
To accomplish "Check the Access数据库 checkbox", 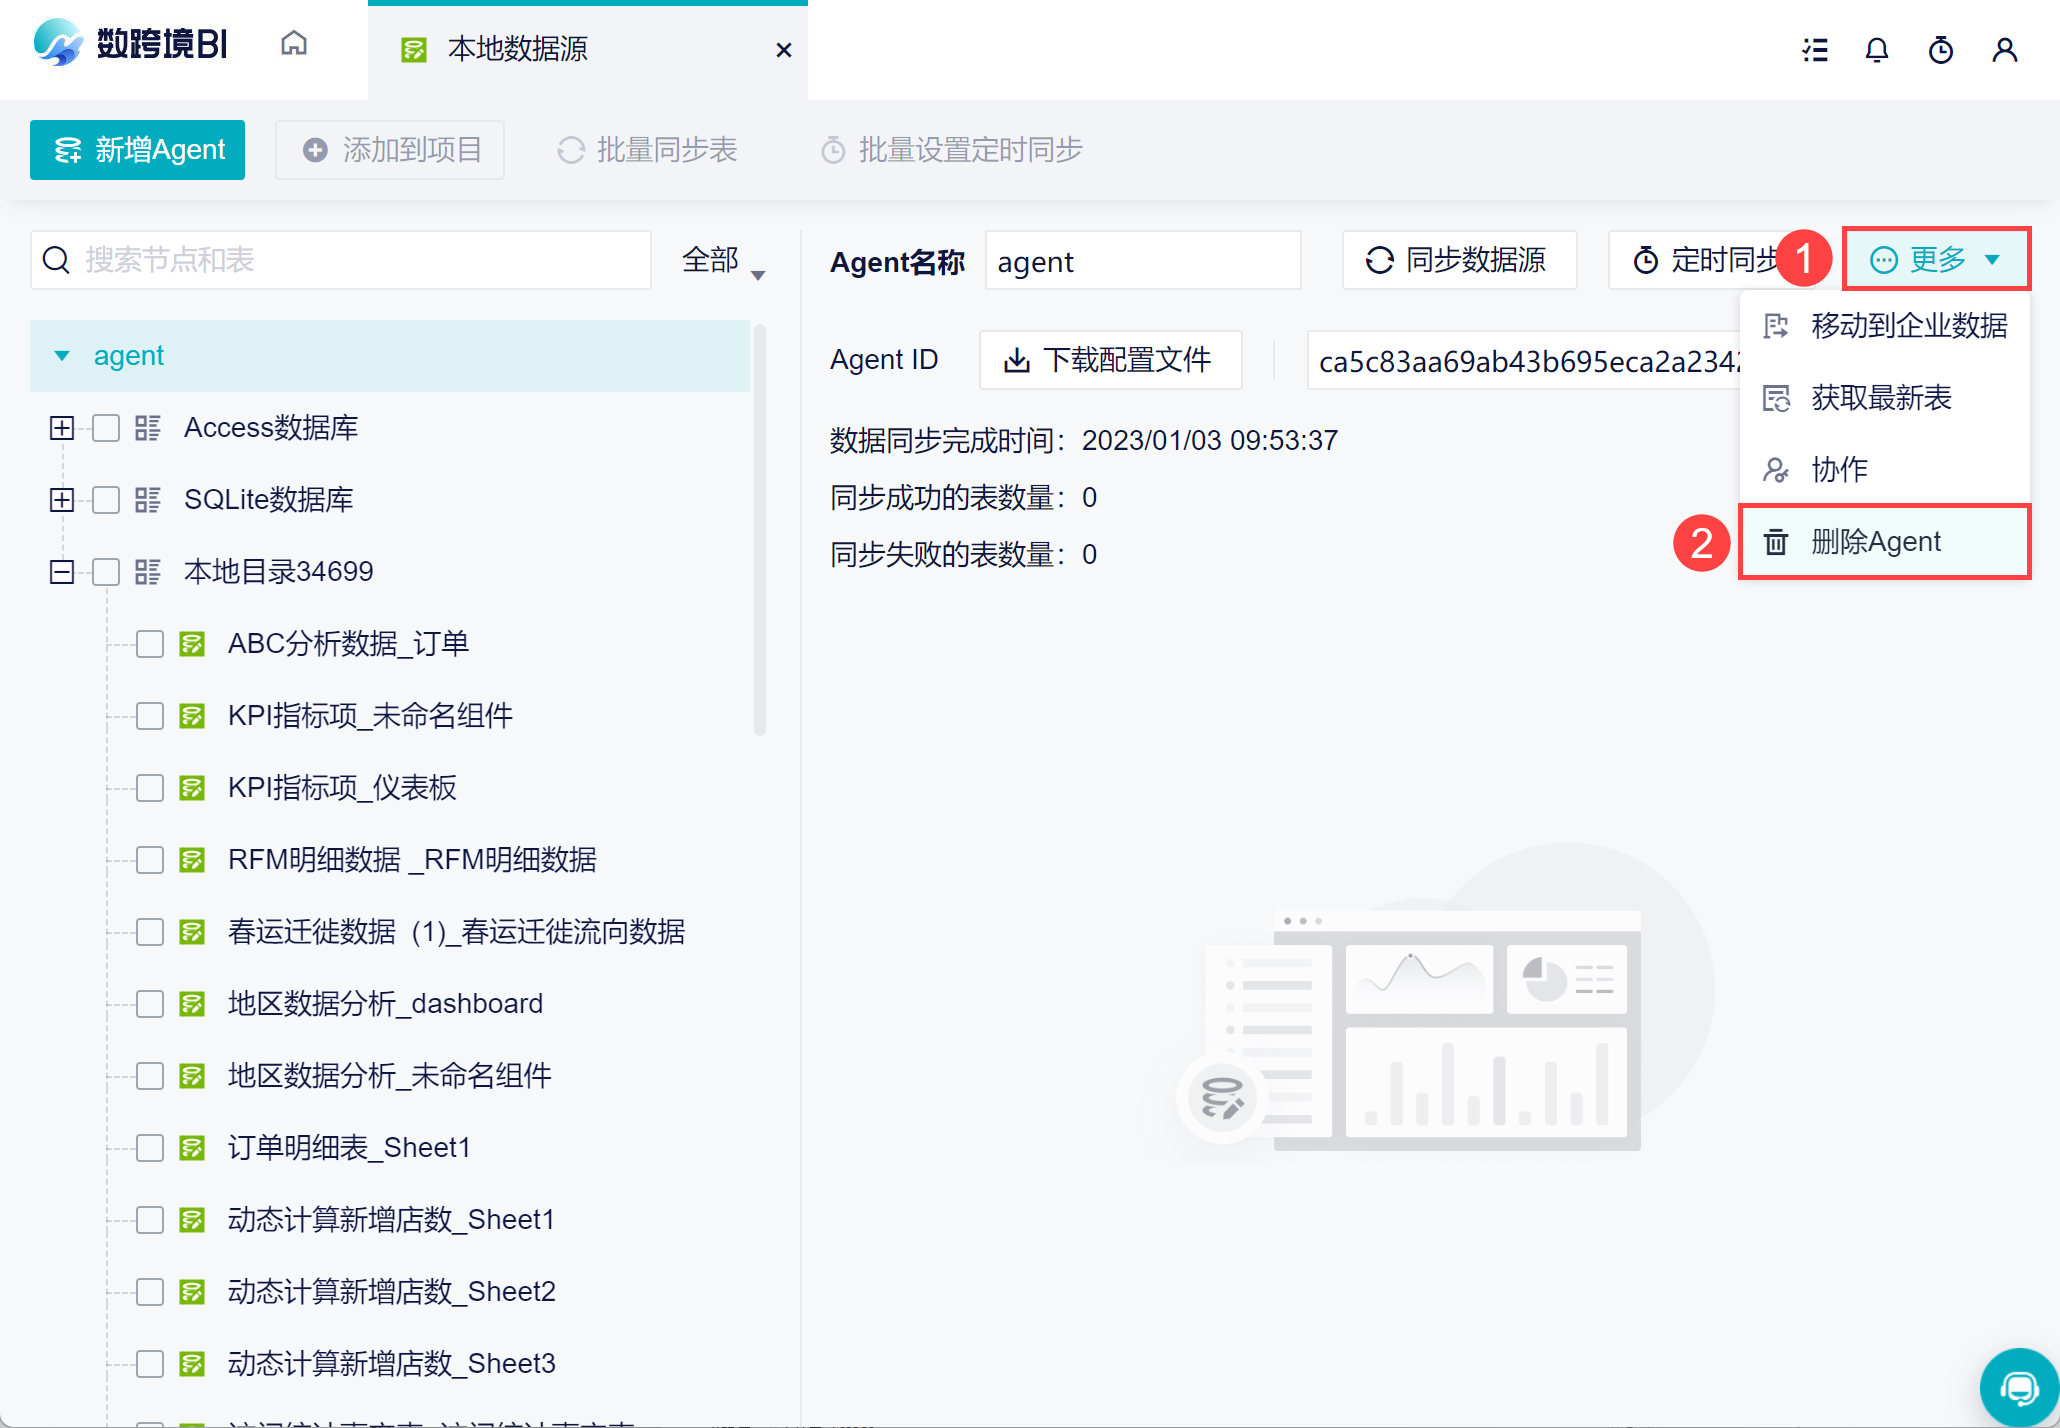I will 106,428.
